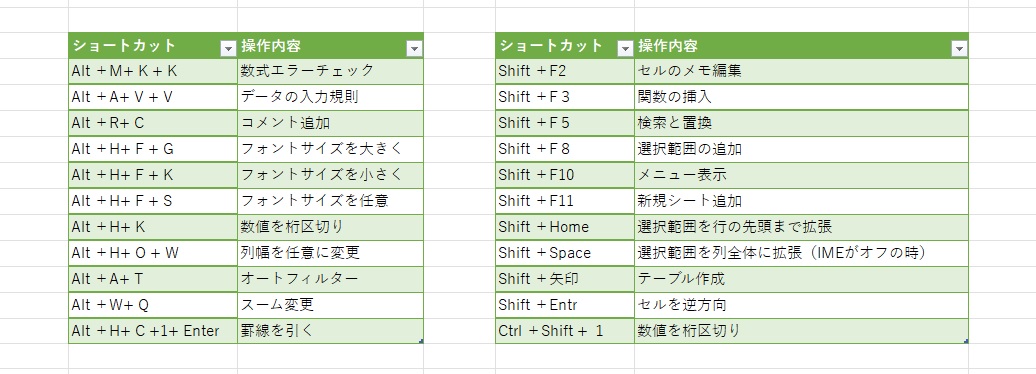Viewport: 1036px width, 374px height.
Task: Select the Shift +F10 cell
Action: click(x=565, y=175)
